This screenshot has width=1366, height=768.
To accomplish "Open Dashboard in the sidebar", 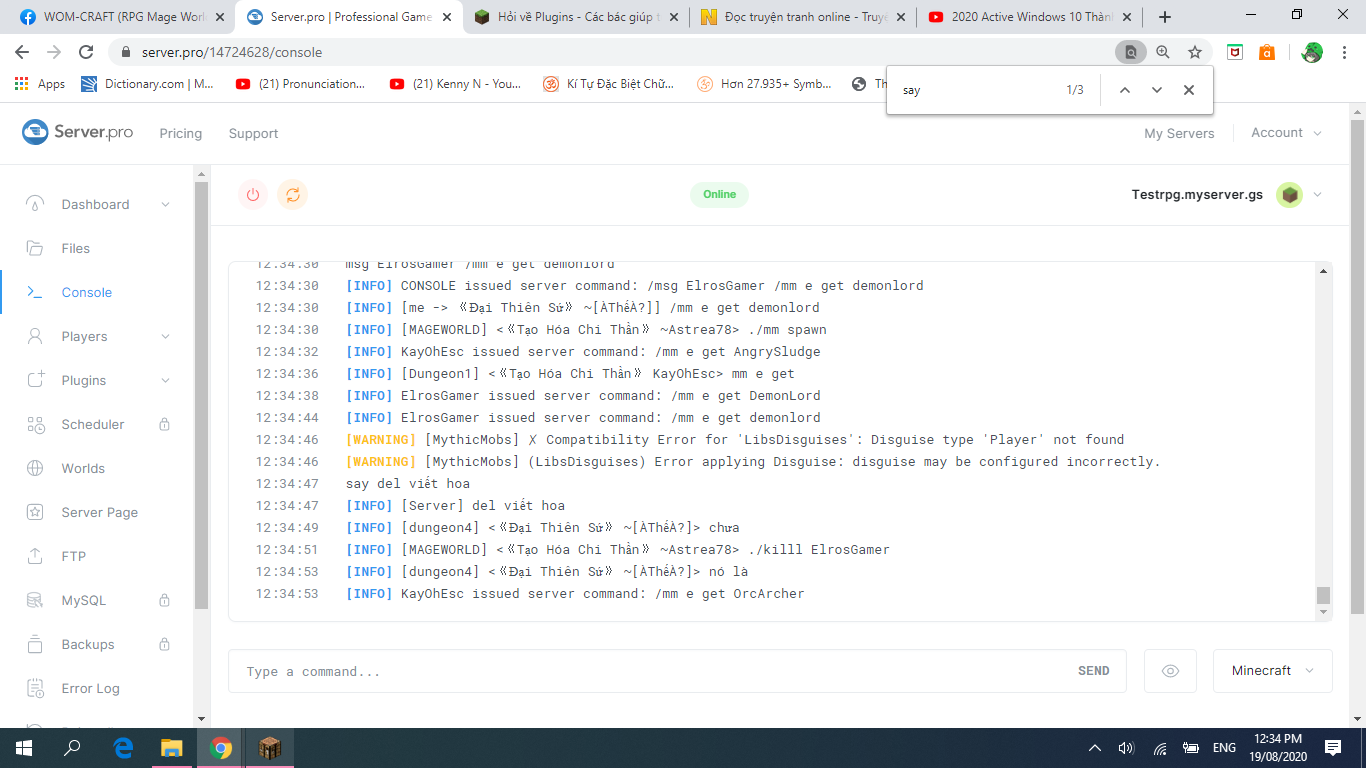I will 95,204.
